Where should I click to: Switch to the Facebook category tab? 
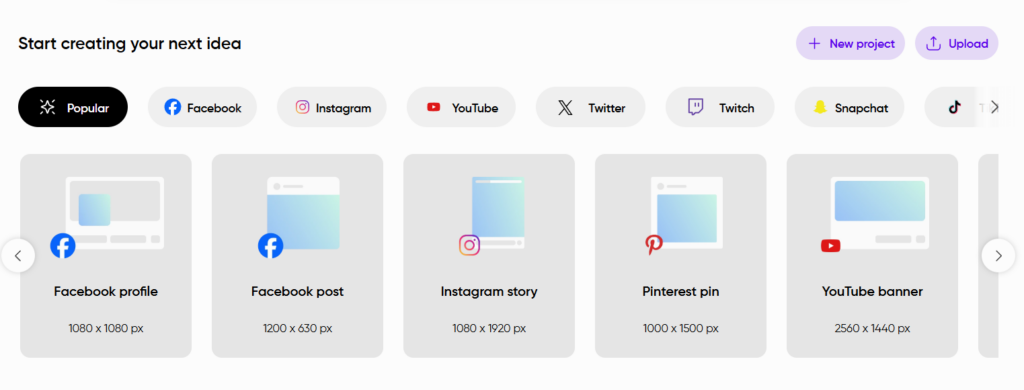coord(202,107)
